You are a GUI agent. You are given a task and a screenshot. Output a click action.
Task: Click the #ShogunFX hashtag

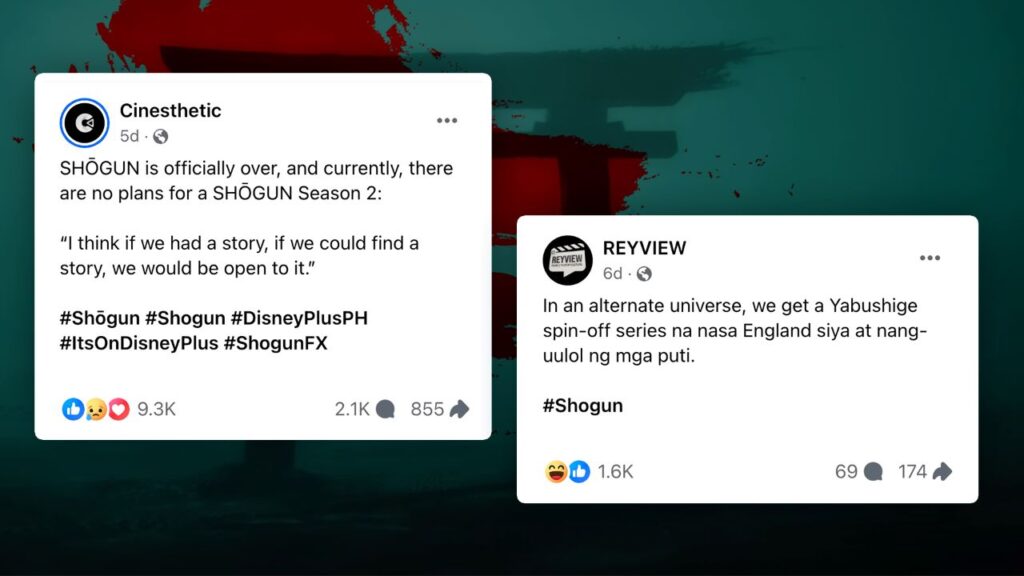tap(276, 344)
